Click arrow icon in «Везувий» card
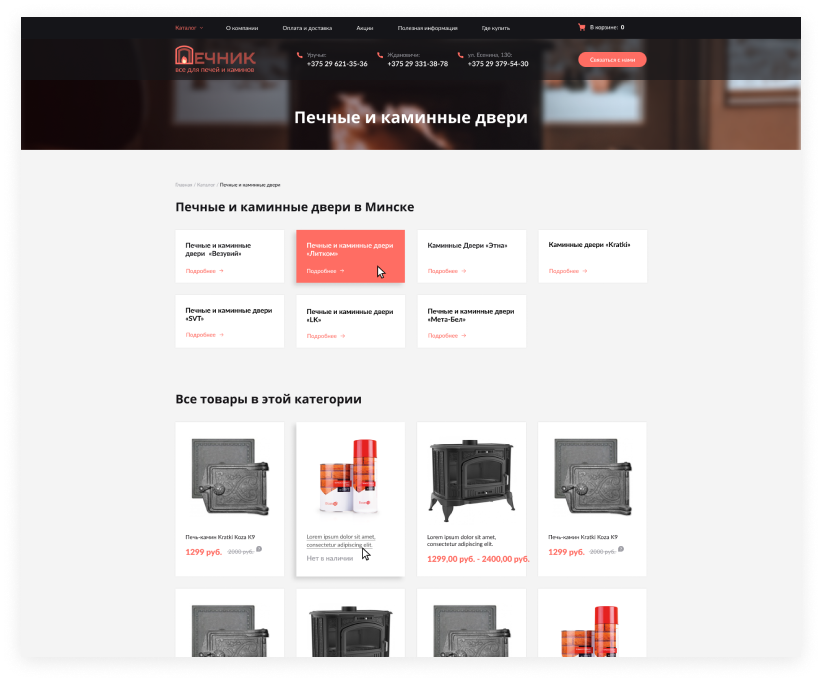This screenshot has width=822, height=682. click(221, 271)
